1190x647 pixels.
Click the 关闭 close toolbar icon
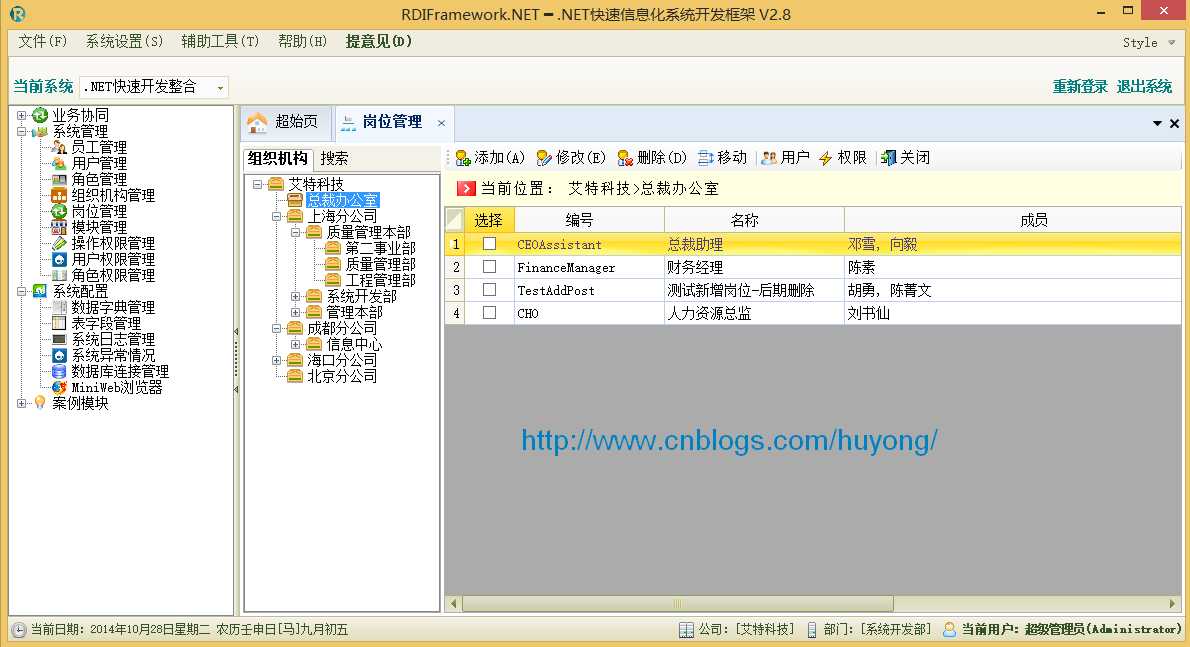point(889,158)
